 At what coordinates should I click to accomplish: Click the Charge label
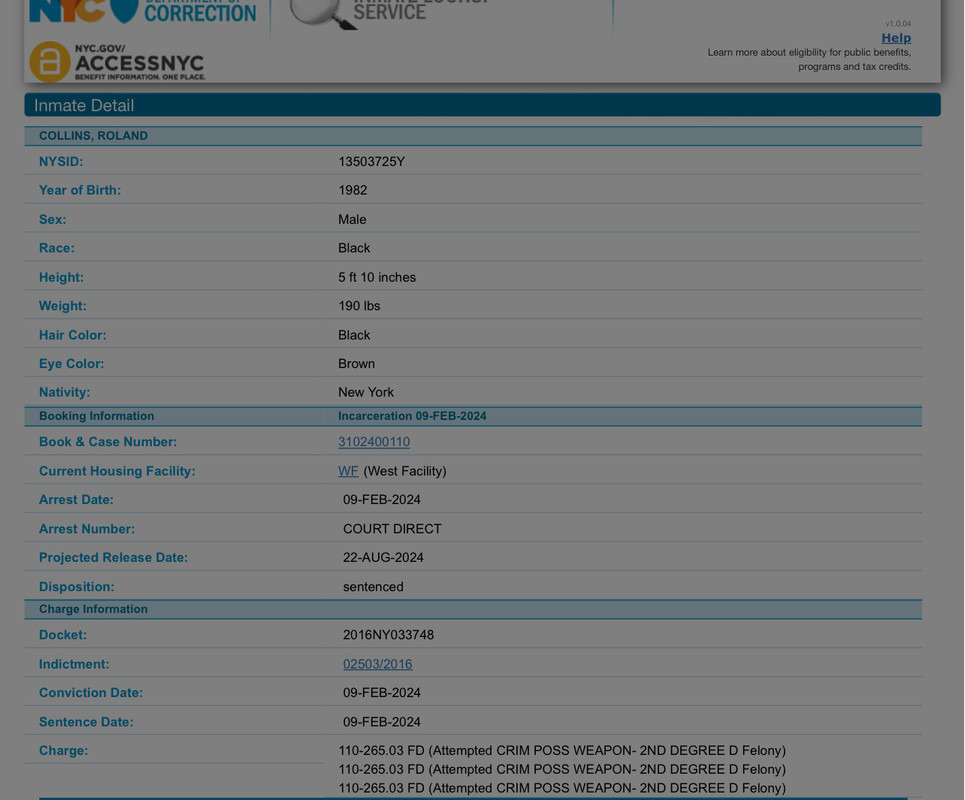63,751
